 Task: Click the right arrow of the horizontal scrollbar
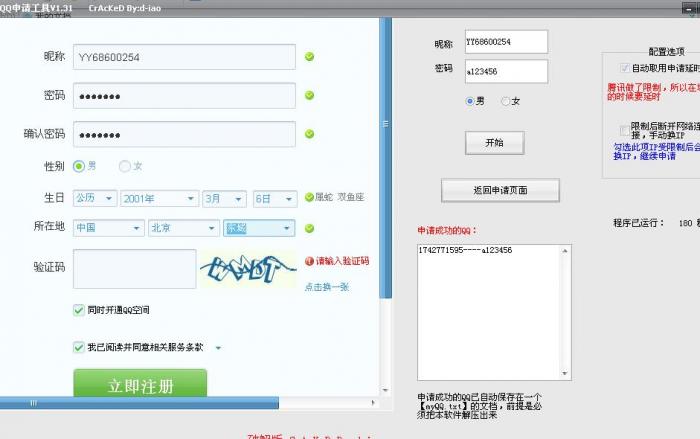[x=373, y=403]
